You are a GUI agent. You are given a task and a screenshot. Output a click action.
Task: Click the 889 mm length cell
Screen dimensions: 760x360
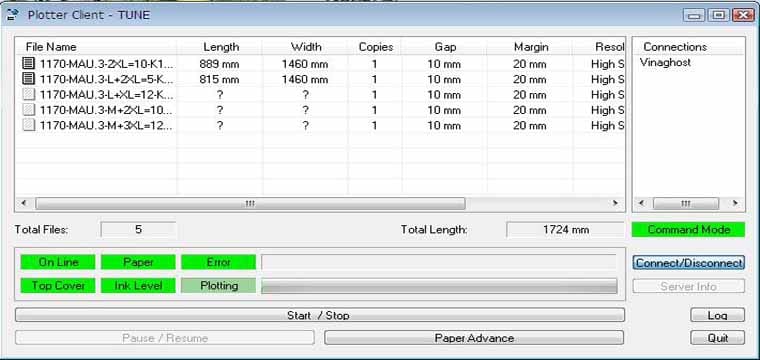click(219, 63)
